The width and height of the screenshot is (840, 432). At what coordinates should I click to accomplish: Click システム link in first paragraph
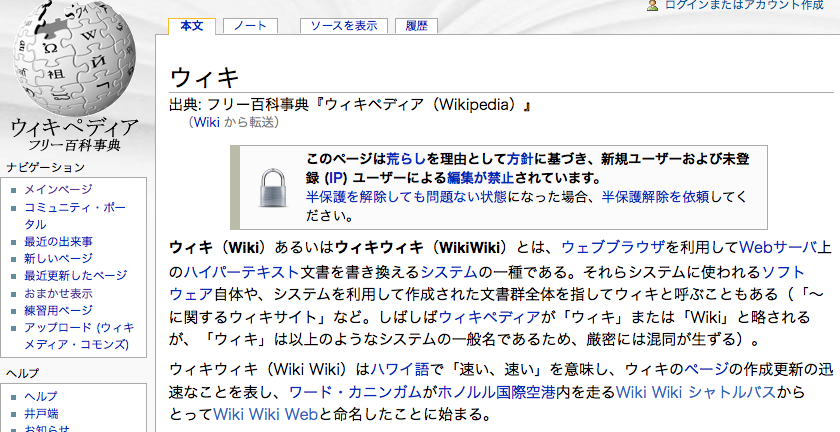click(449, 272)
